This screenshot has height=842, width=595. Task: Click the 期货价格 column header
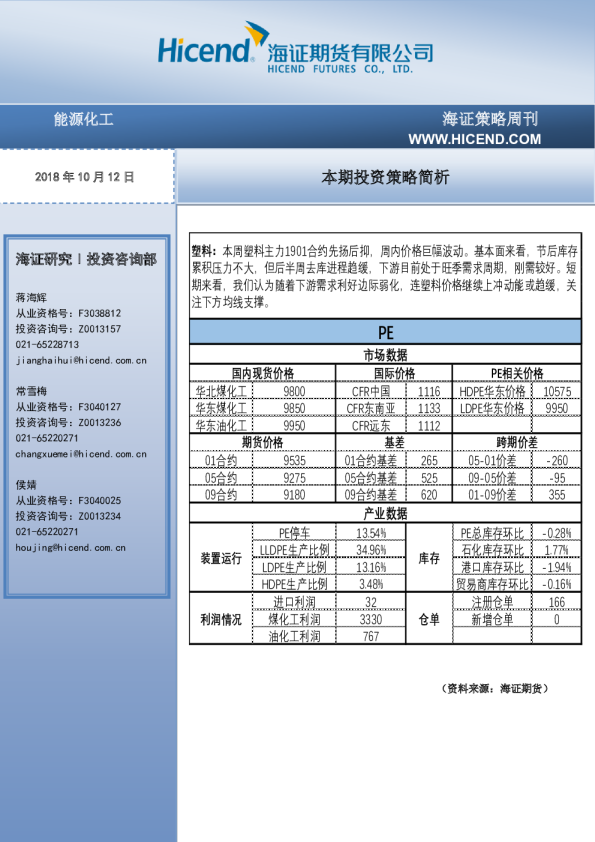coord(263,442)
